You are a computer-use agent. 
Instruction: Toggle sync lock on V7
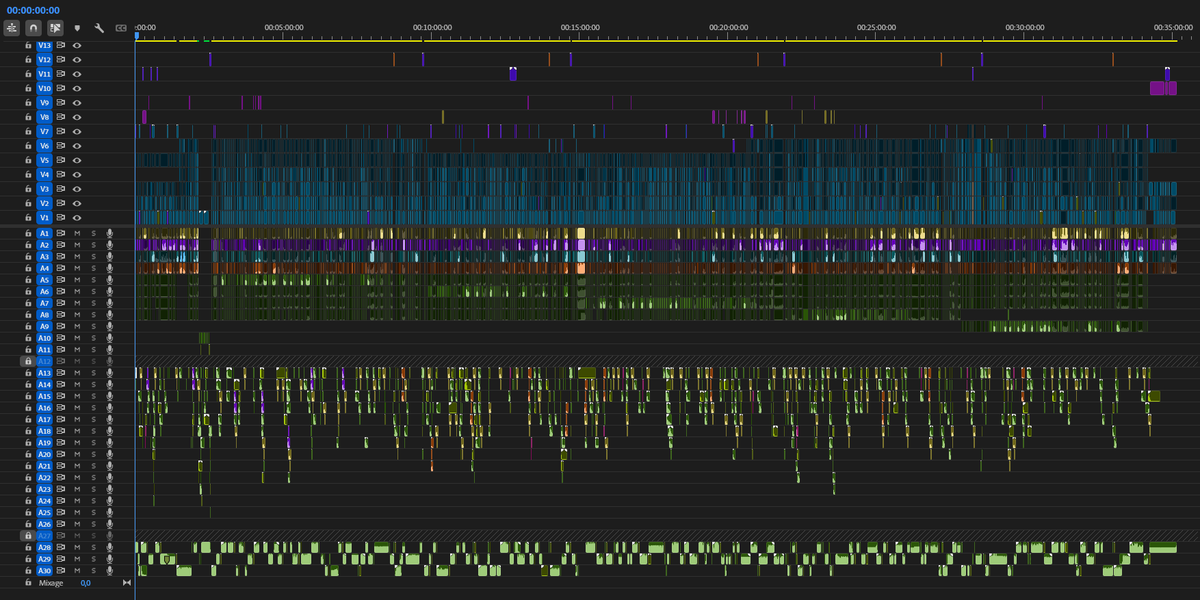coord(61,131)
